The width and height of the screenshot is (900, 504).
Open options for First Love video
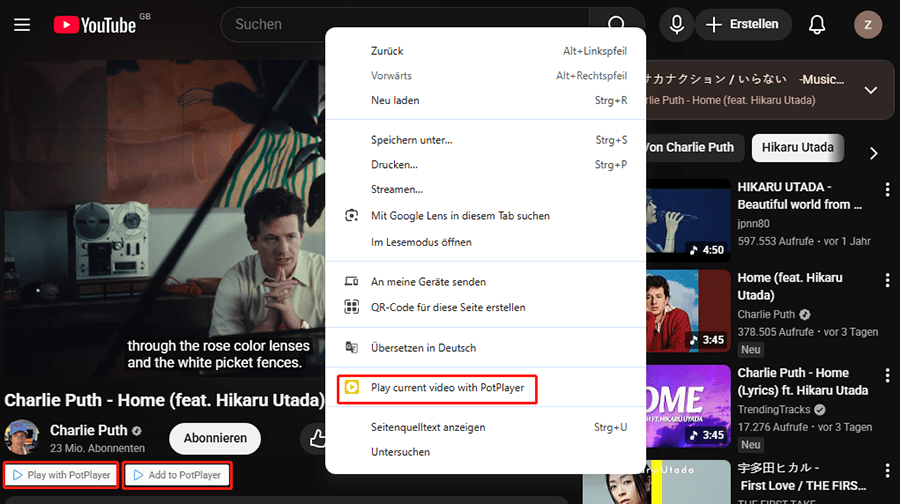click(887, 471)
